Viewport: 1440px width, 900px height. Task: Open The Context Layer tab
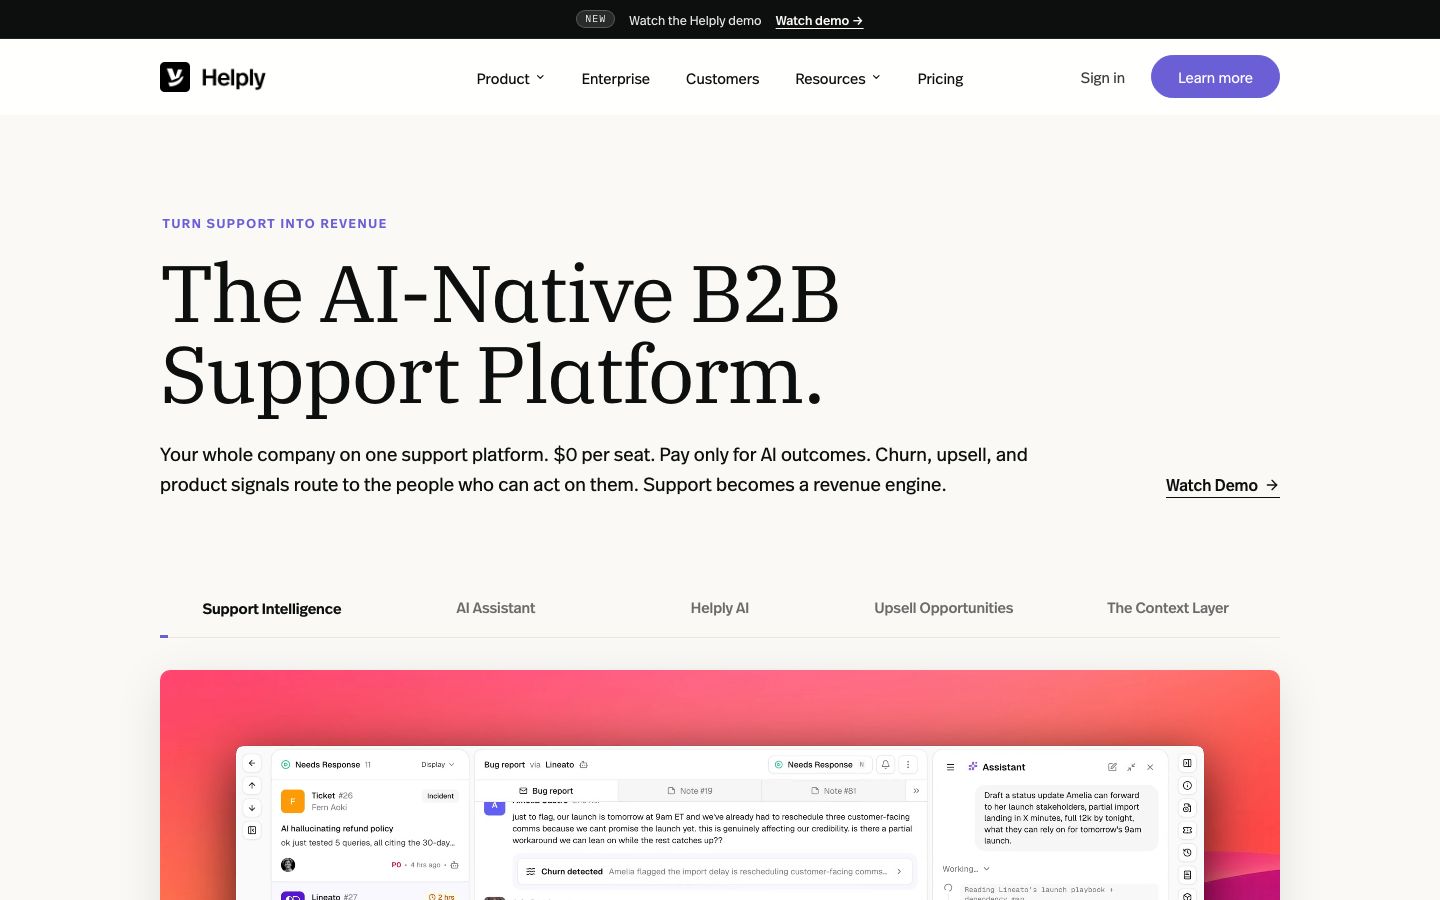click(1168, 608)
